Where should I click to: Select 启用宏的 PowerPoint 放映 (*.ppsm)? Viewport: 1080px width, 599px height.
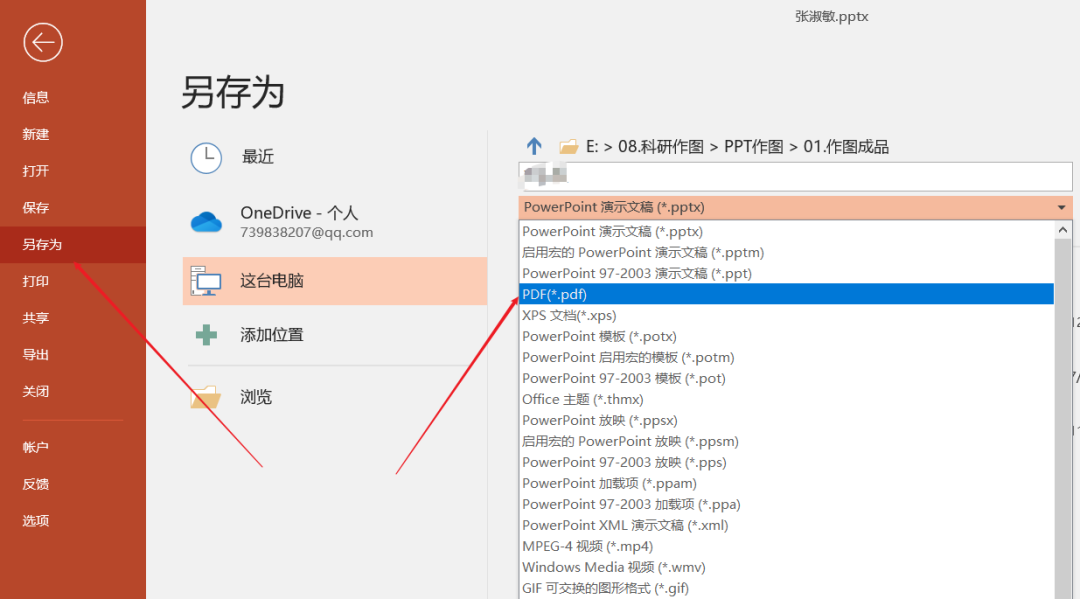[786, 441]
